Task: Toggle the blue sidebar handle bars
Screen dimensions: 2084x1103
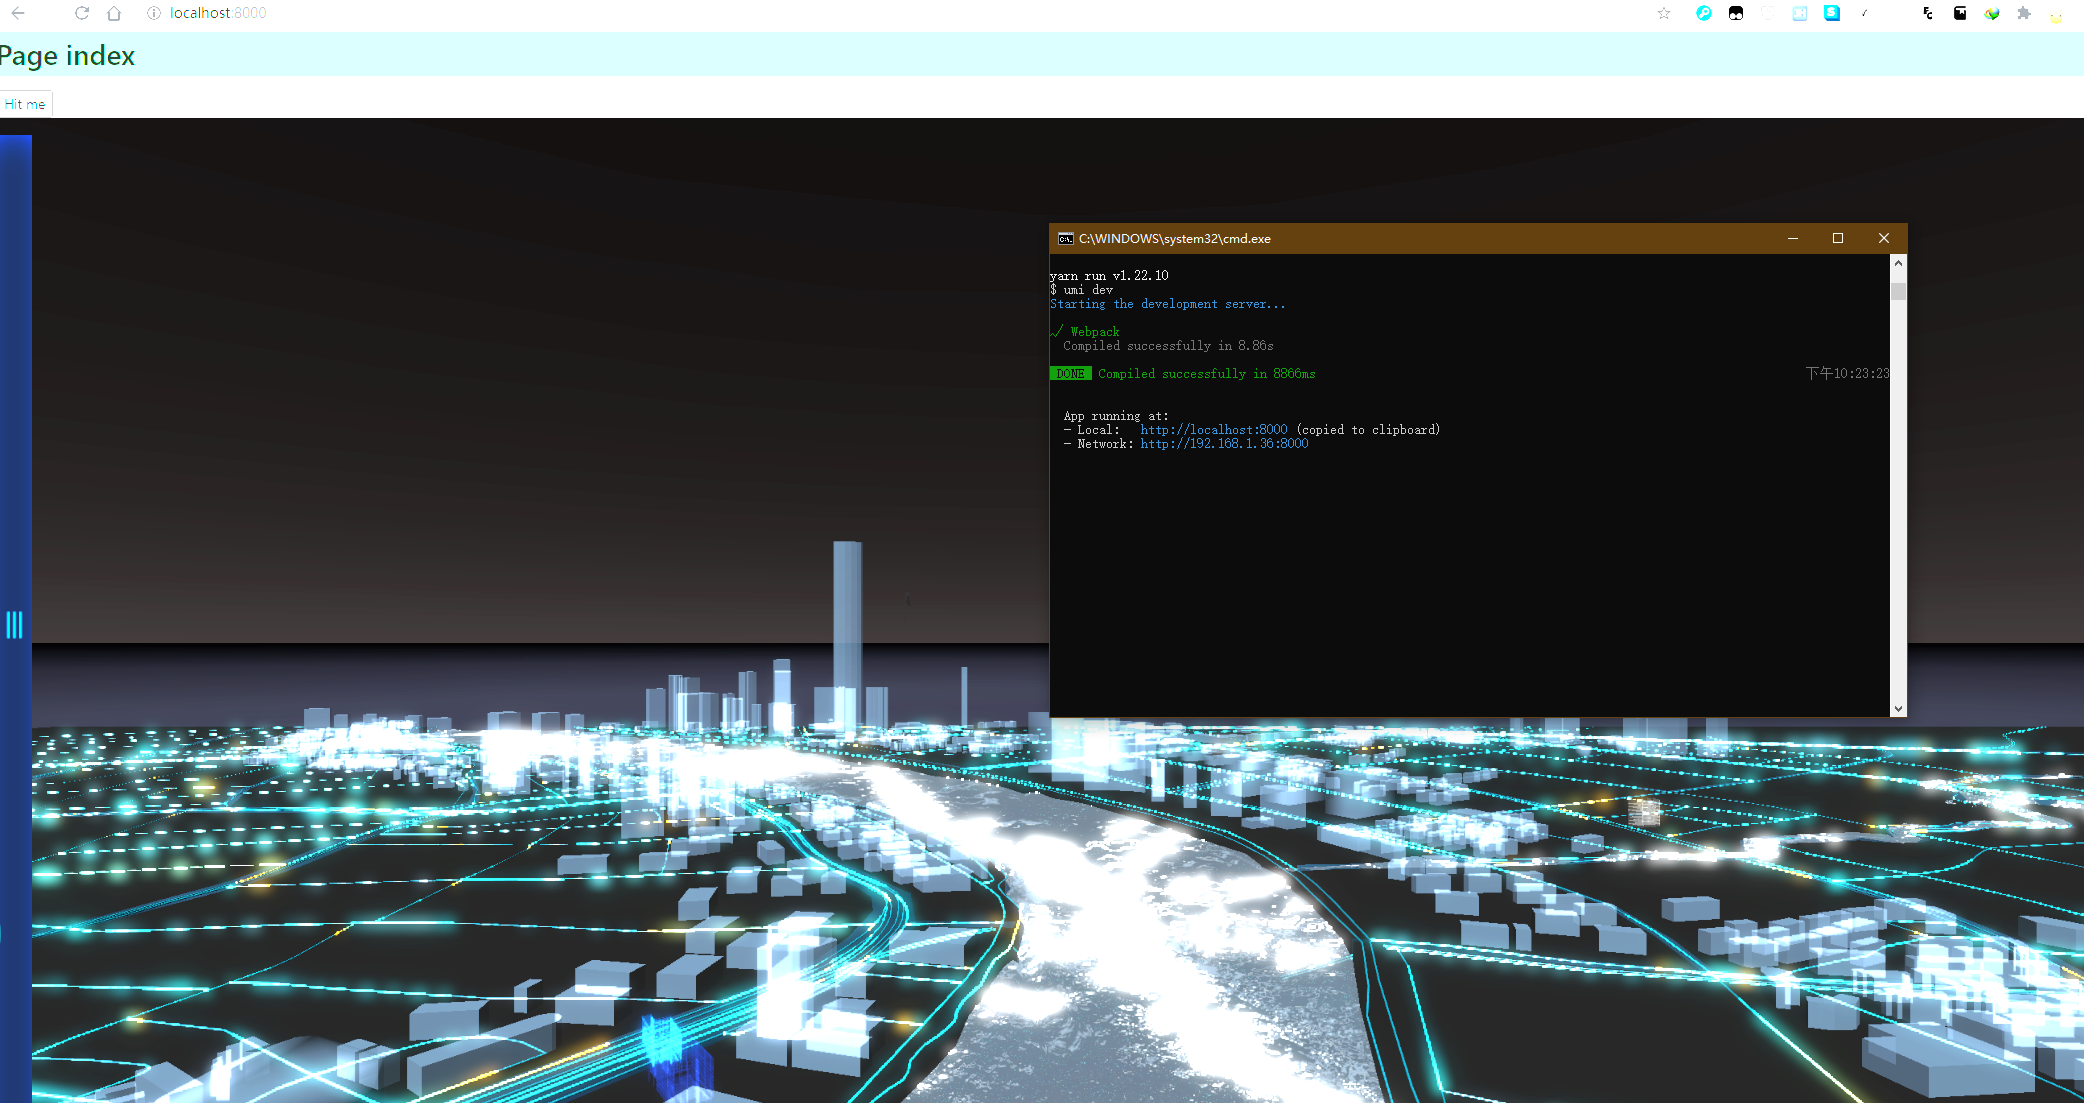Action: (14, 625)
